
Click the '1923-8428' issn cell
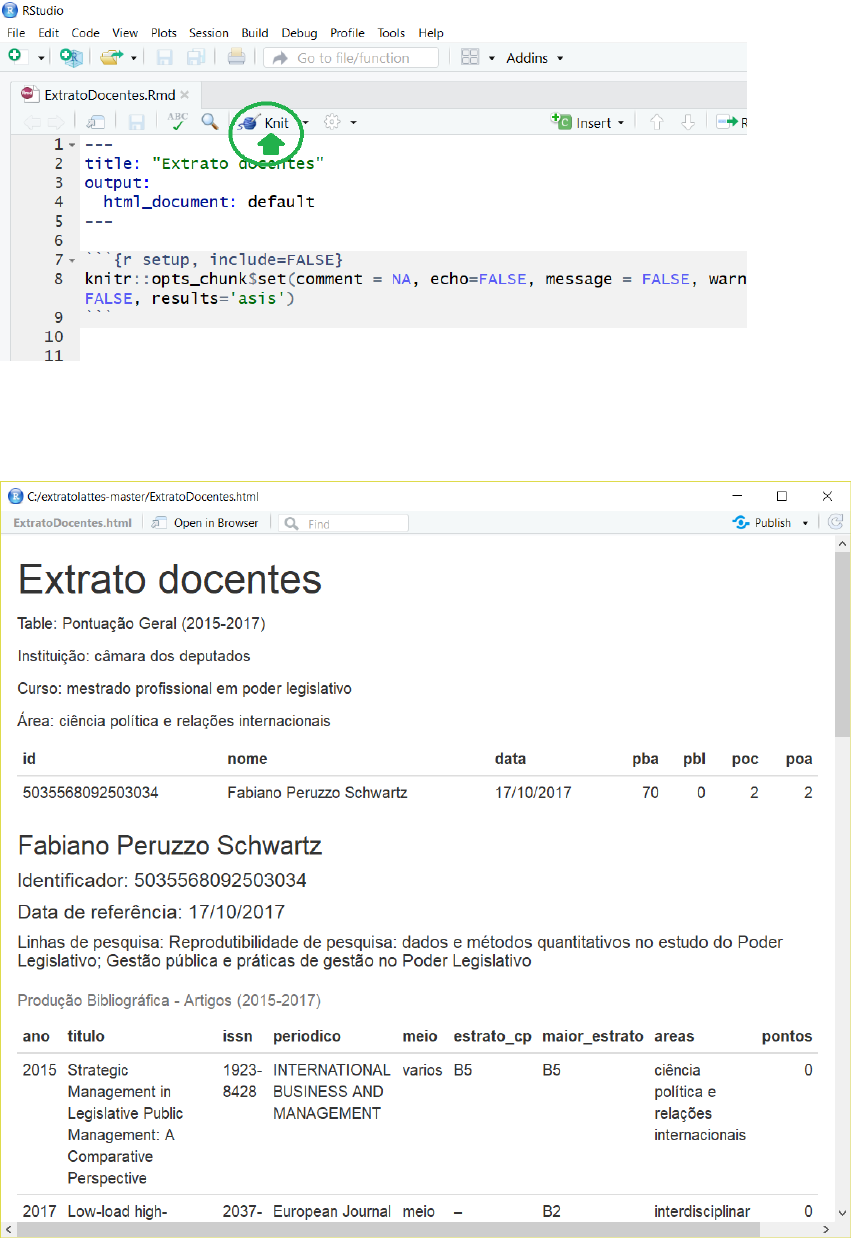[x=243, y=1081]
